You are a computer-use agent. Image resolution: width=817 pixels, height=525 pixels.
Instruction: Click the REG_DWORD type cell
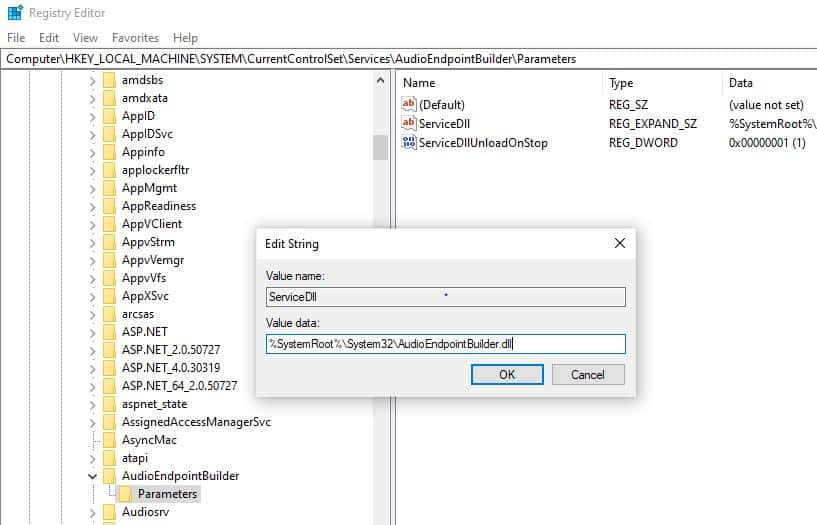[x=643, y=143]
